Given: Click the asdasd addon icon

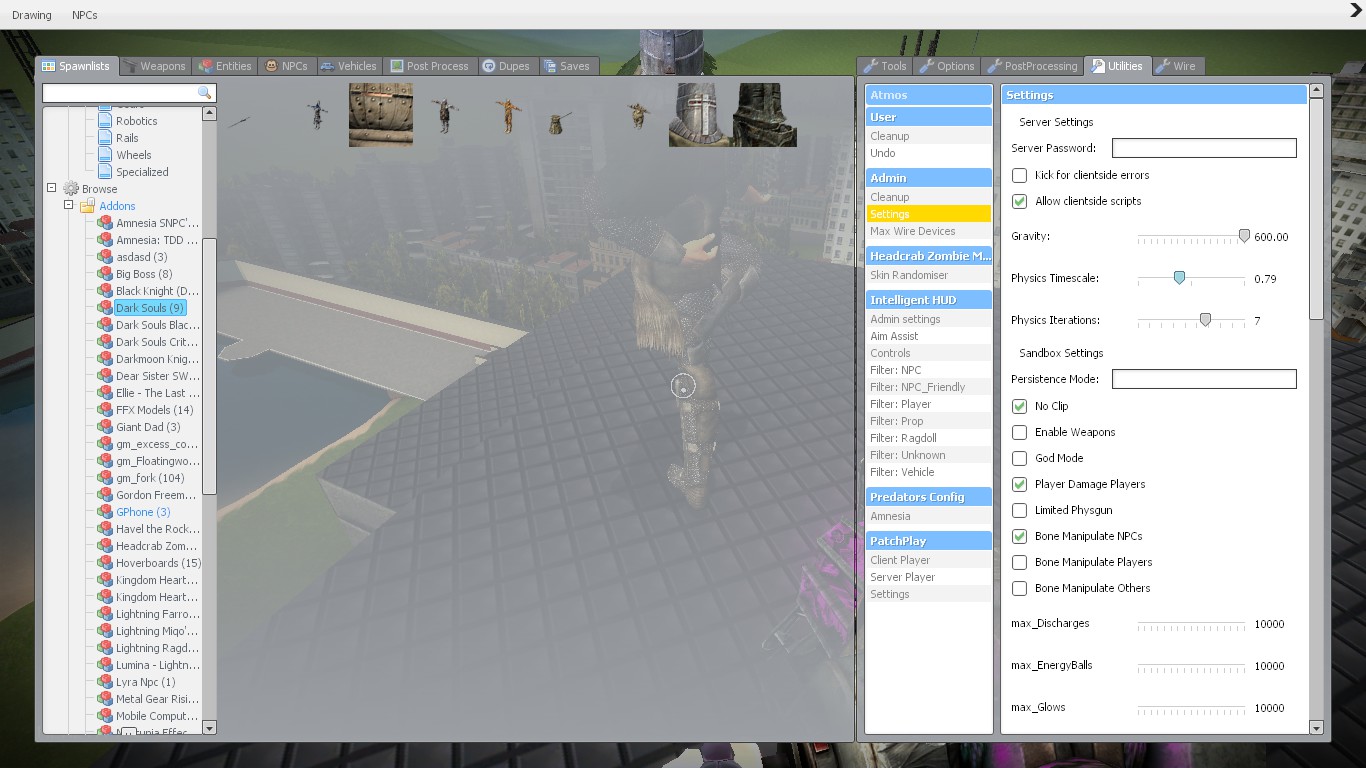Looking at the screenshot, I should click(105, 257).
